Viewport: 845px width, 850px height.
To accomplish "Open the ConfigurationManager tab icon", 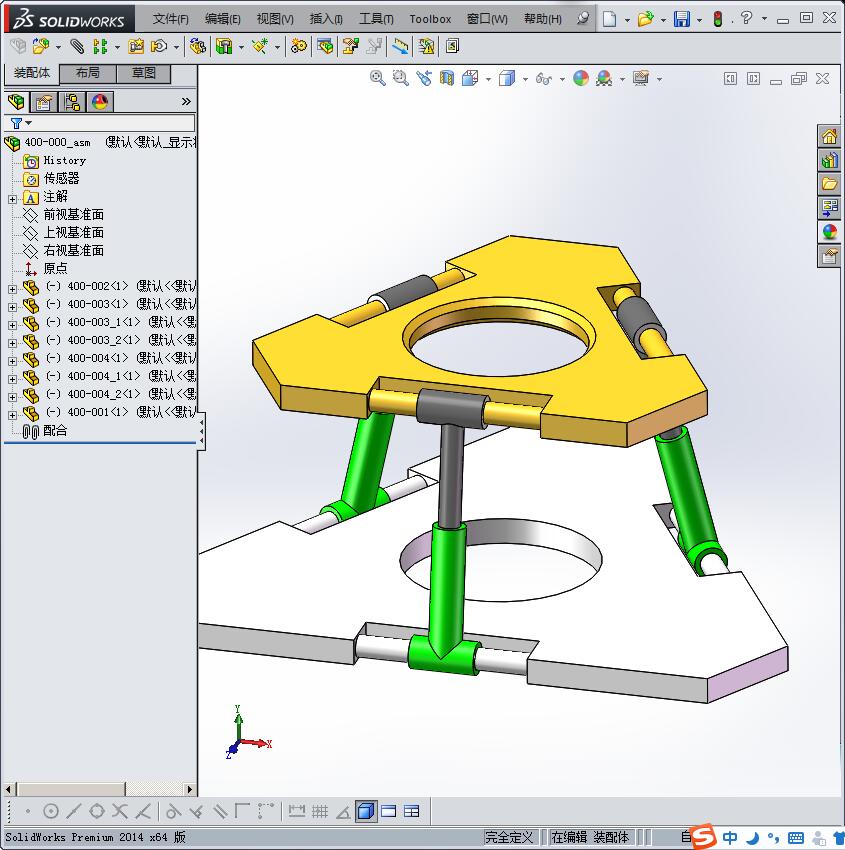I will pos(72,102).
